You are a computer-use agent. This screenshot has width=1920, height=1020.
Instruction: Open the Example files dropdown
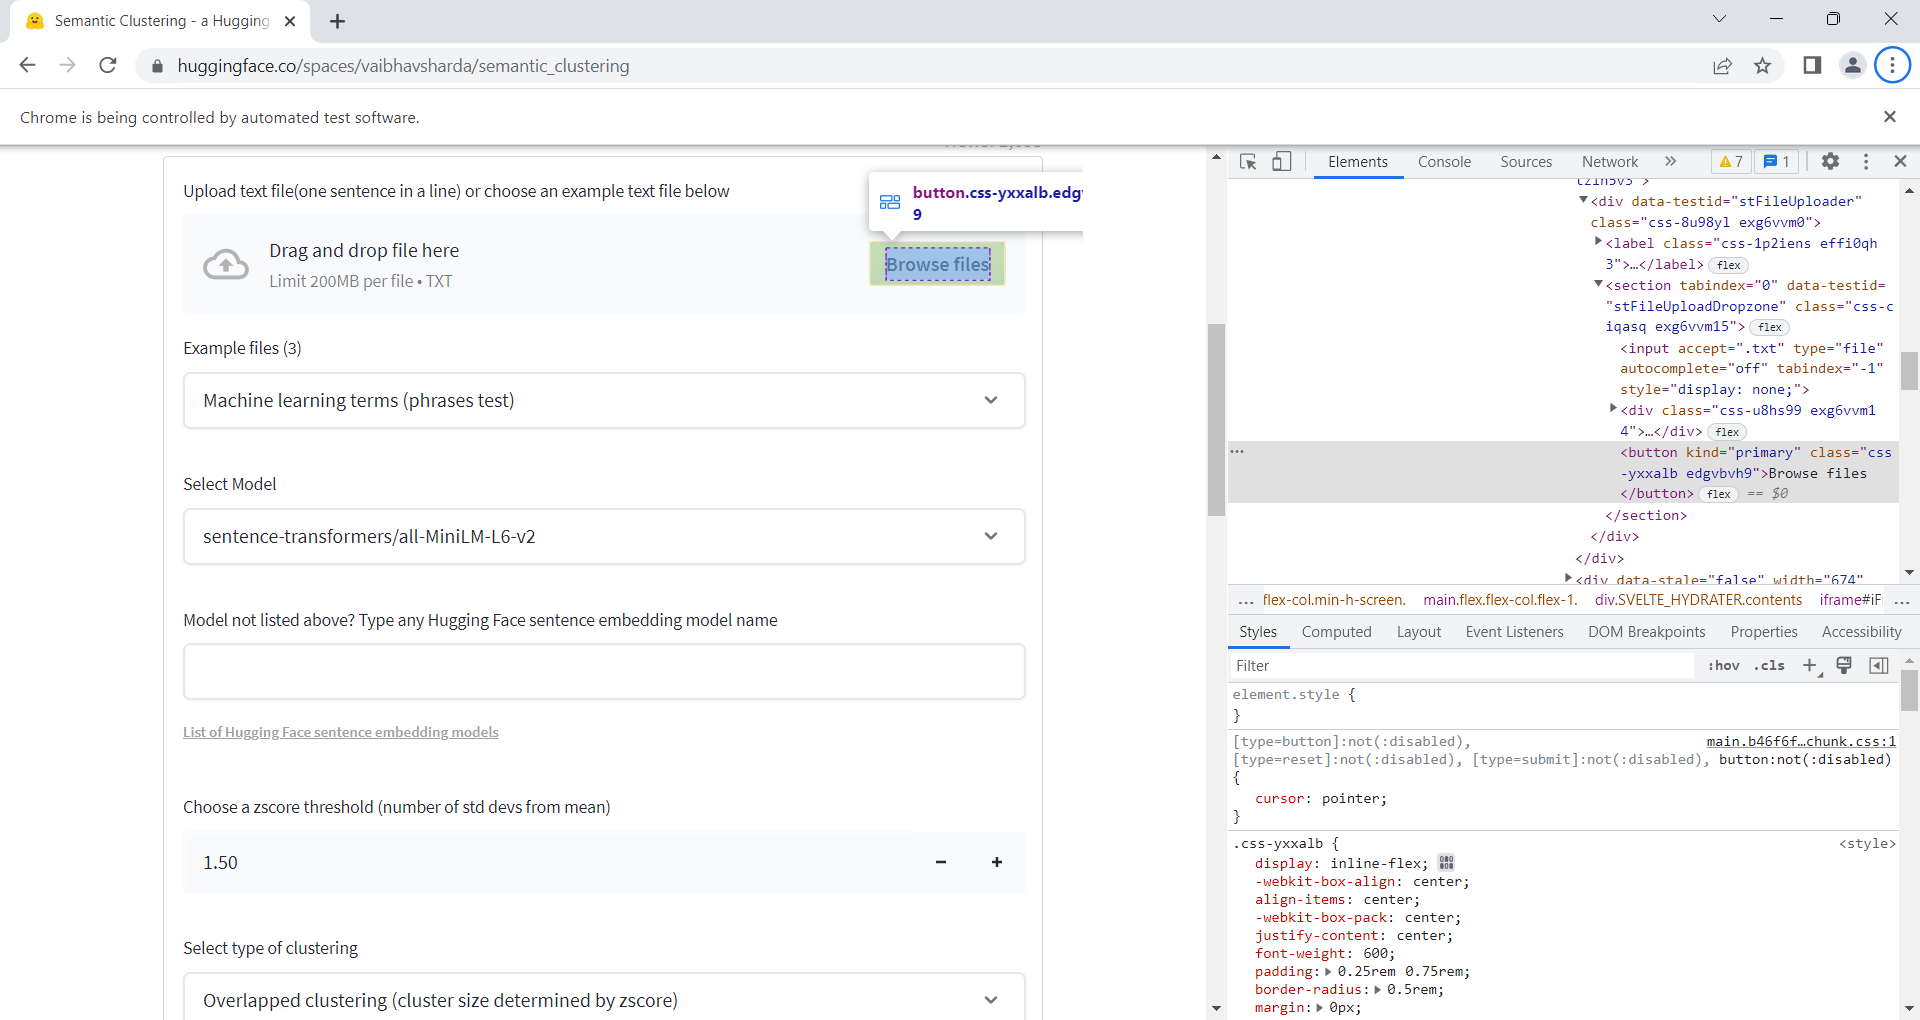coord(604,401)
